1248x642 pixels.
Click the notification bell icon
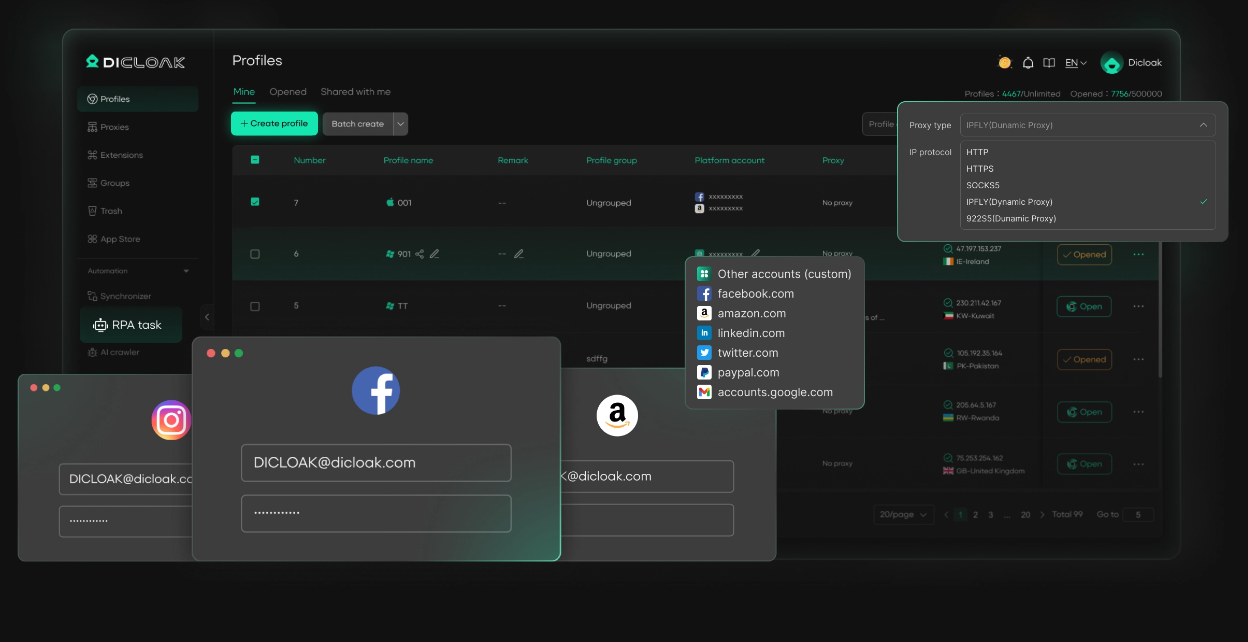click(1028, 63)
